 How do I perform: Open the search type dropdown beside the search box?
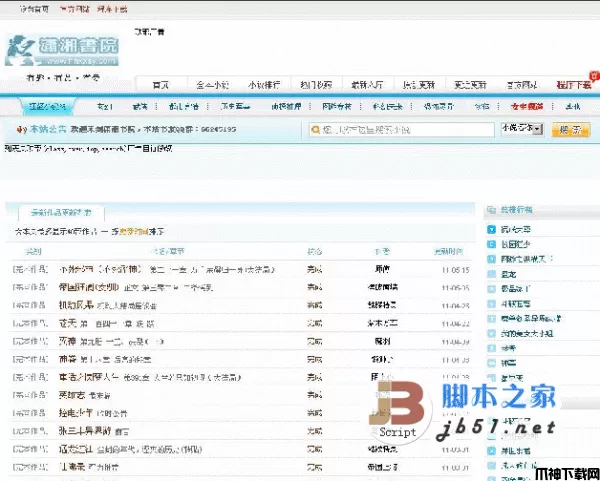(x=521, y=129)
